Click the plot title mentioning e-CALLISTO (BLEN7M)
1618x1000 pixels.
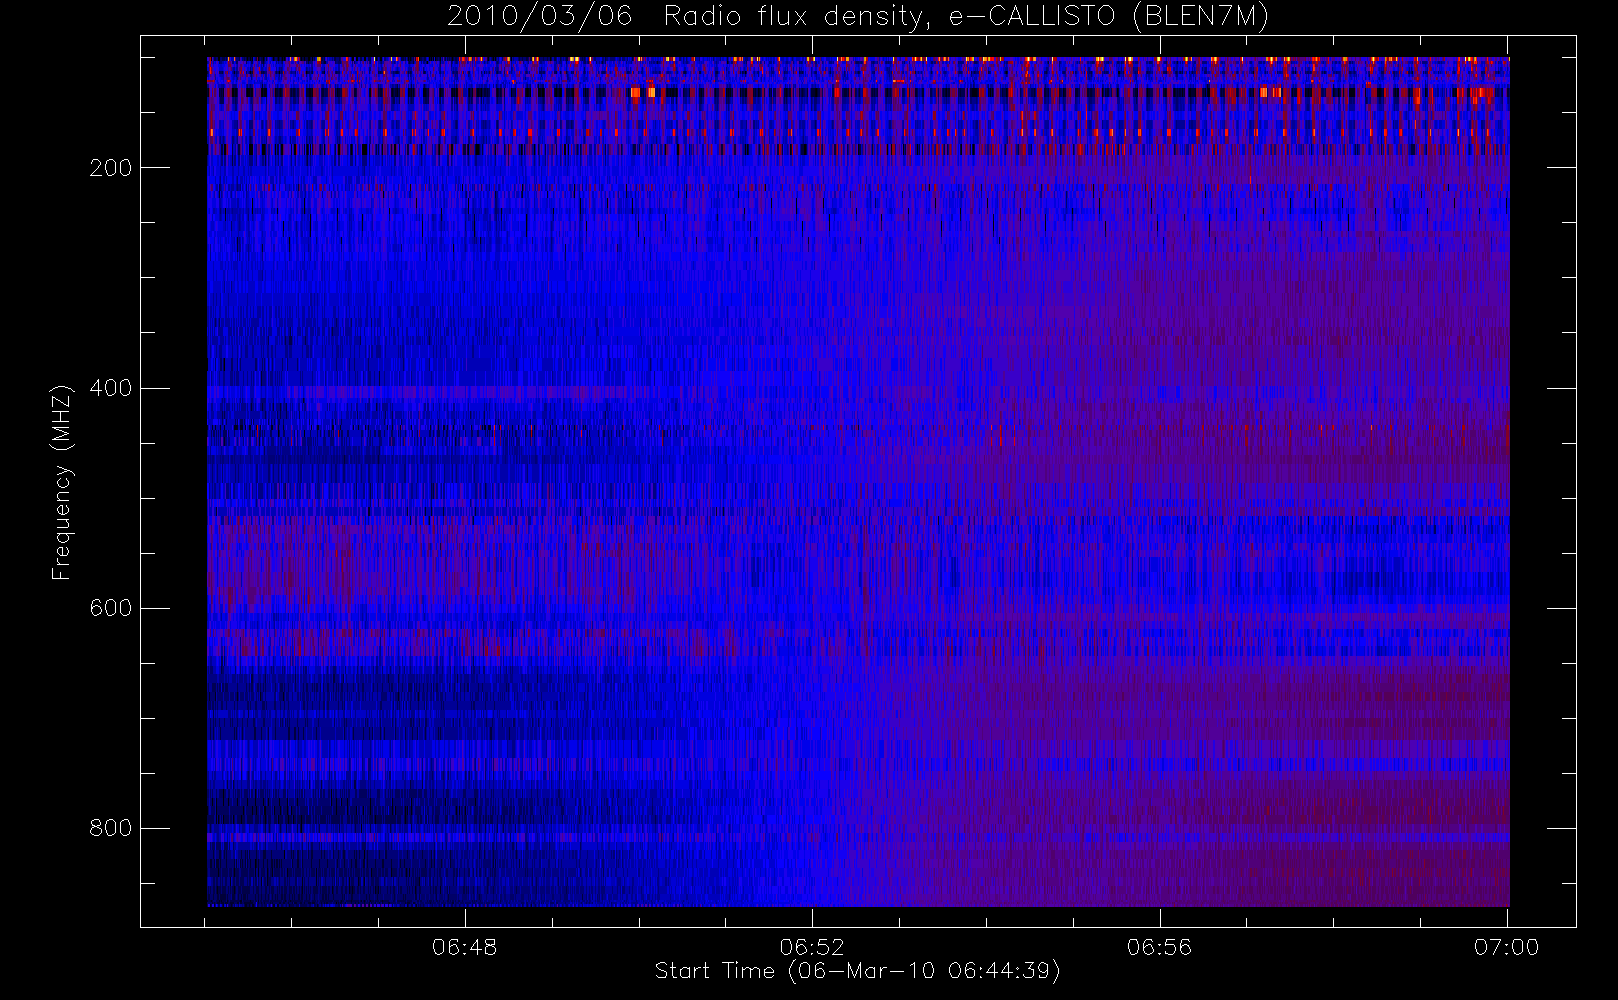[858, 17]
